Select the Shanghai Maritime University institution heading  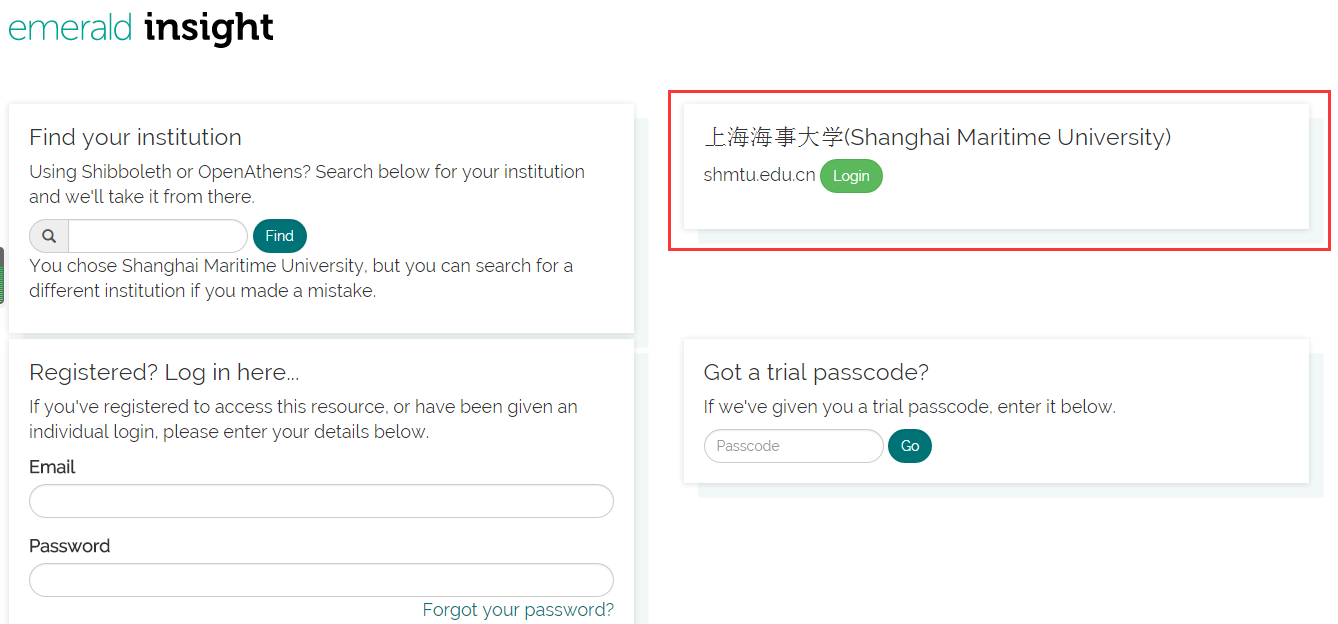point(937,137)
